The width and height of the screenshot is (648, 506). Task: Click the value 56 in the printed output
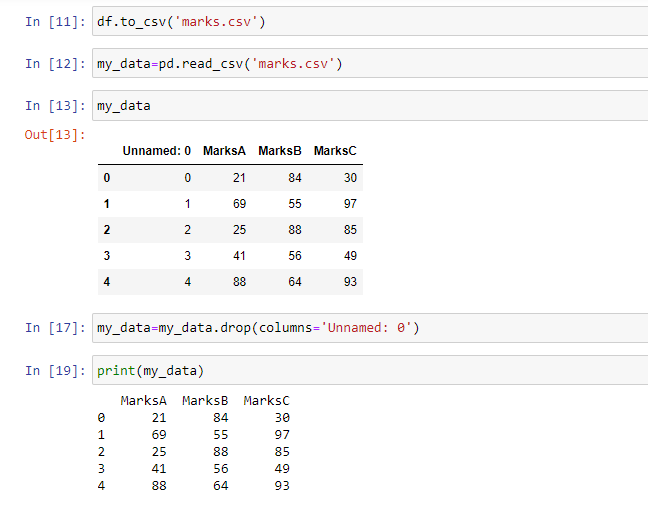[221, 468]
